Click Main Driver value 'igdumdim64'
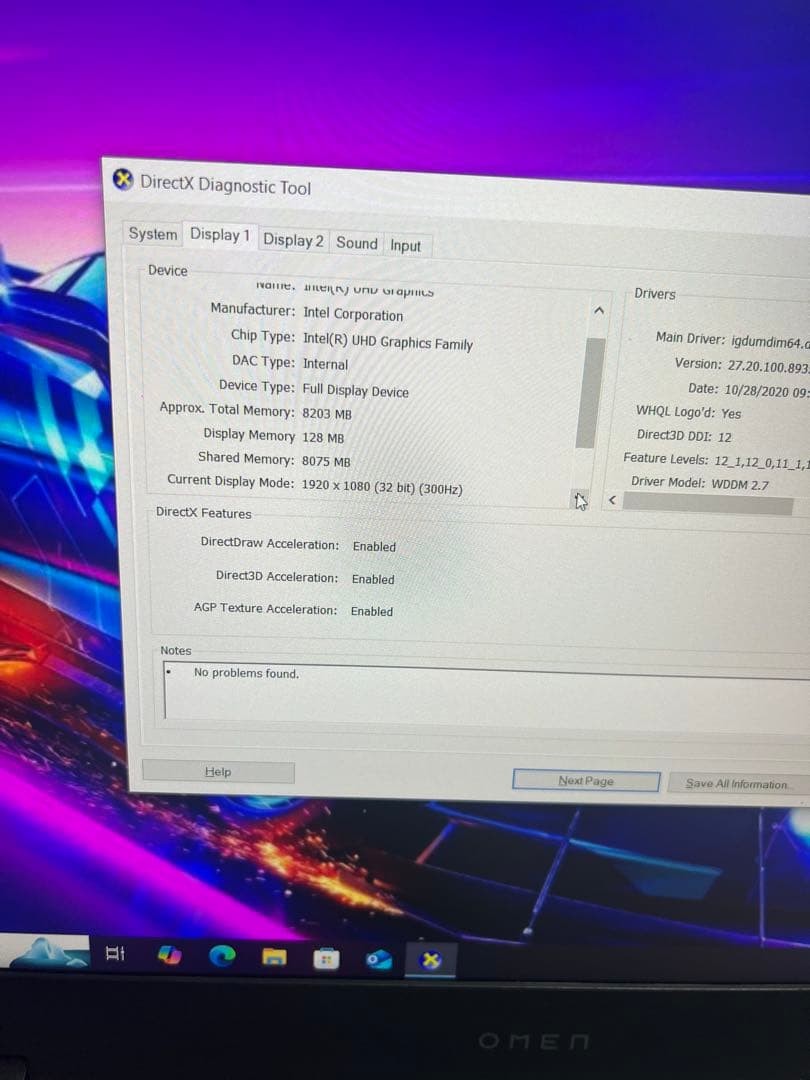This screenshot has height=1080, width=810. click(770, 342)
